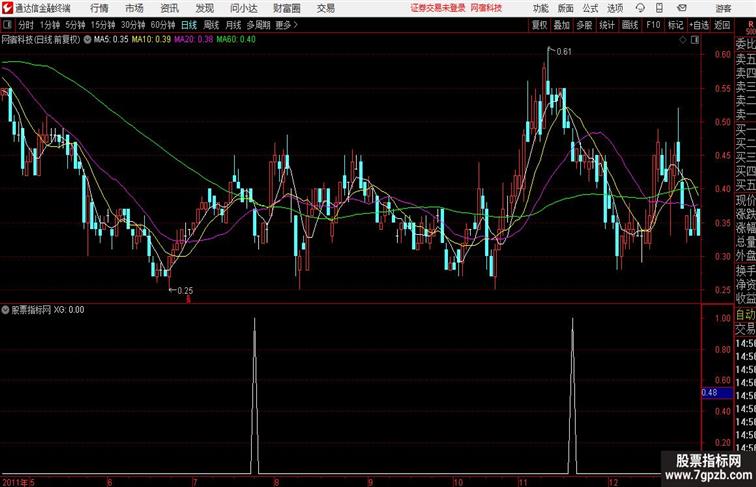756x487 pixels.
Task: Click the 复权 adjustment button
Action: 540,25
